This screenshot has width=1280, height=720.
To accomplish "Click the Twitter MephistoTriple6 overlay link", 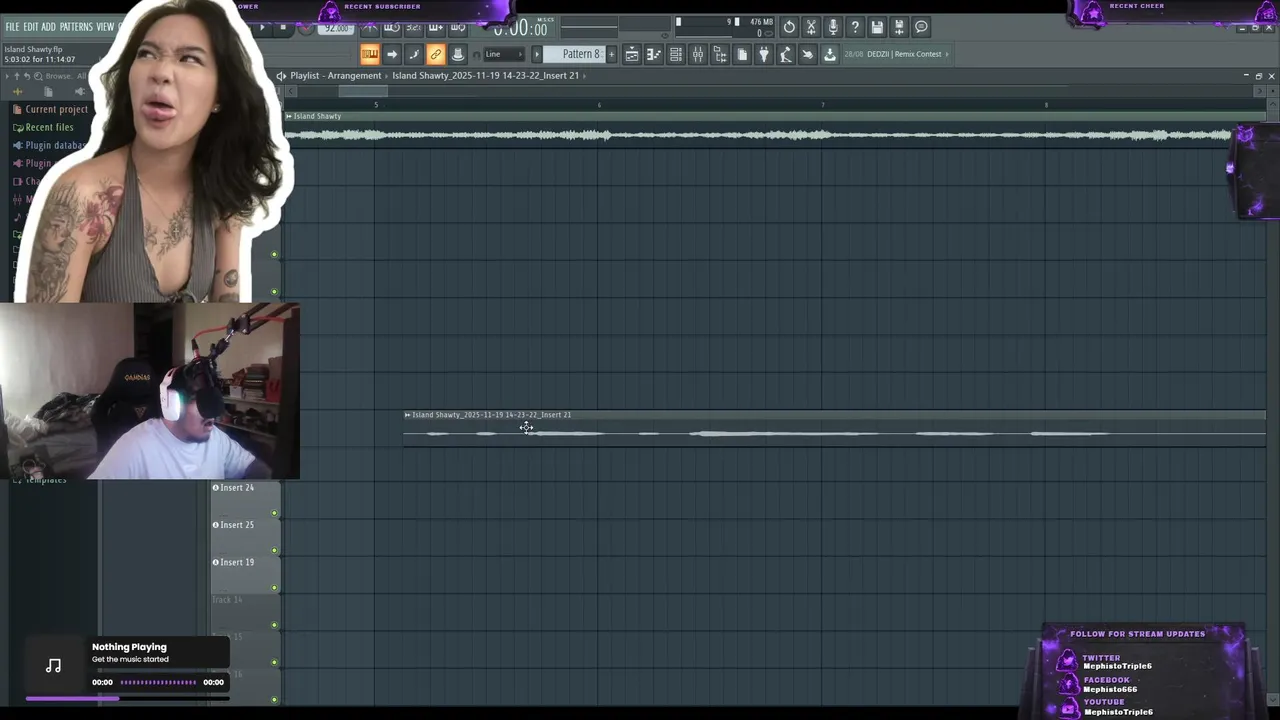I will pos(1116,662).
